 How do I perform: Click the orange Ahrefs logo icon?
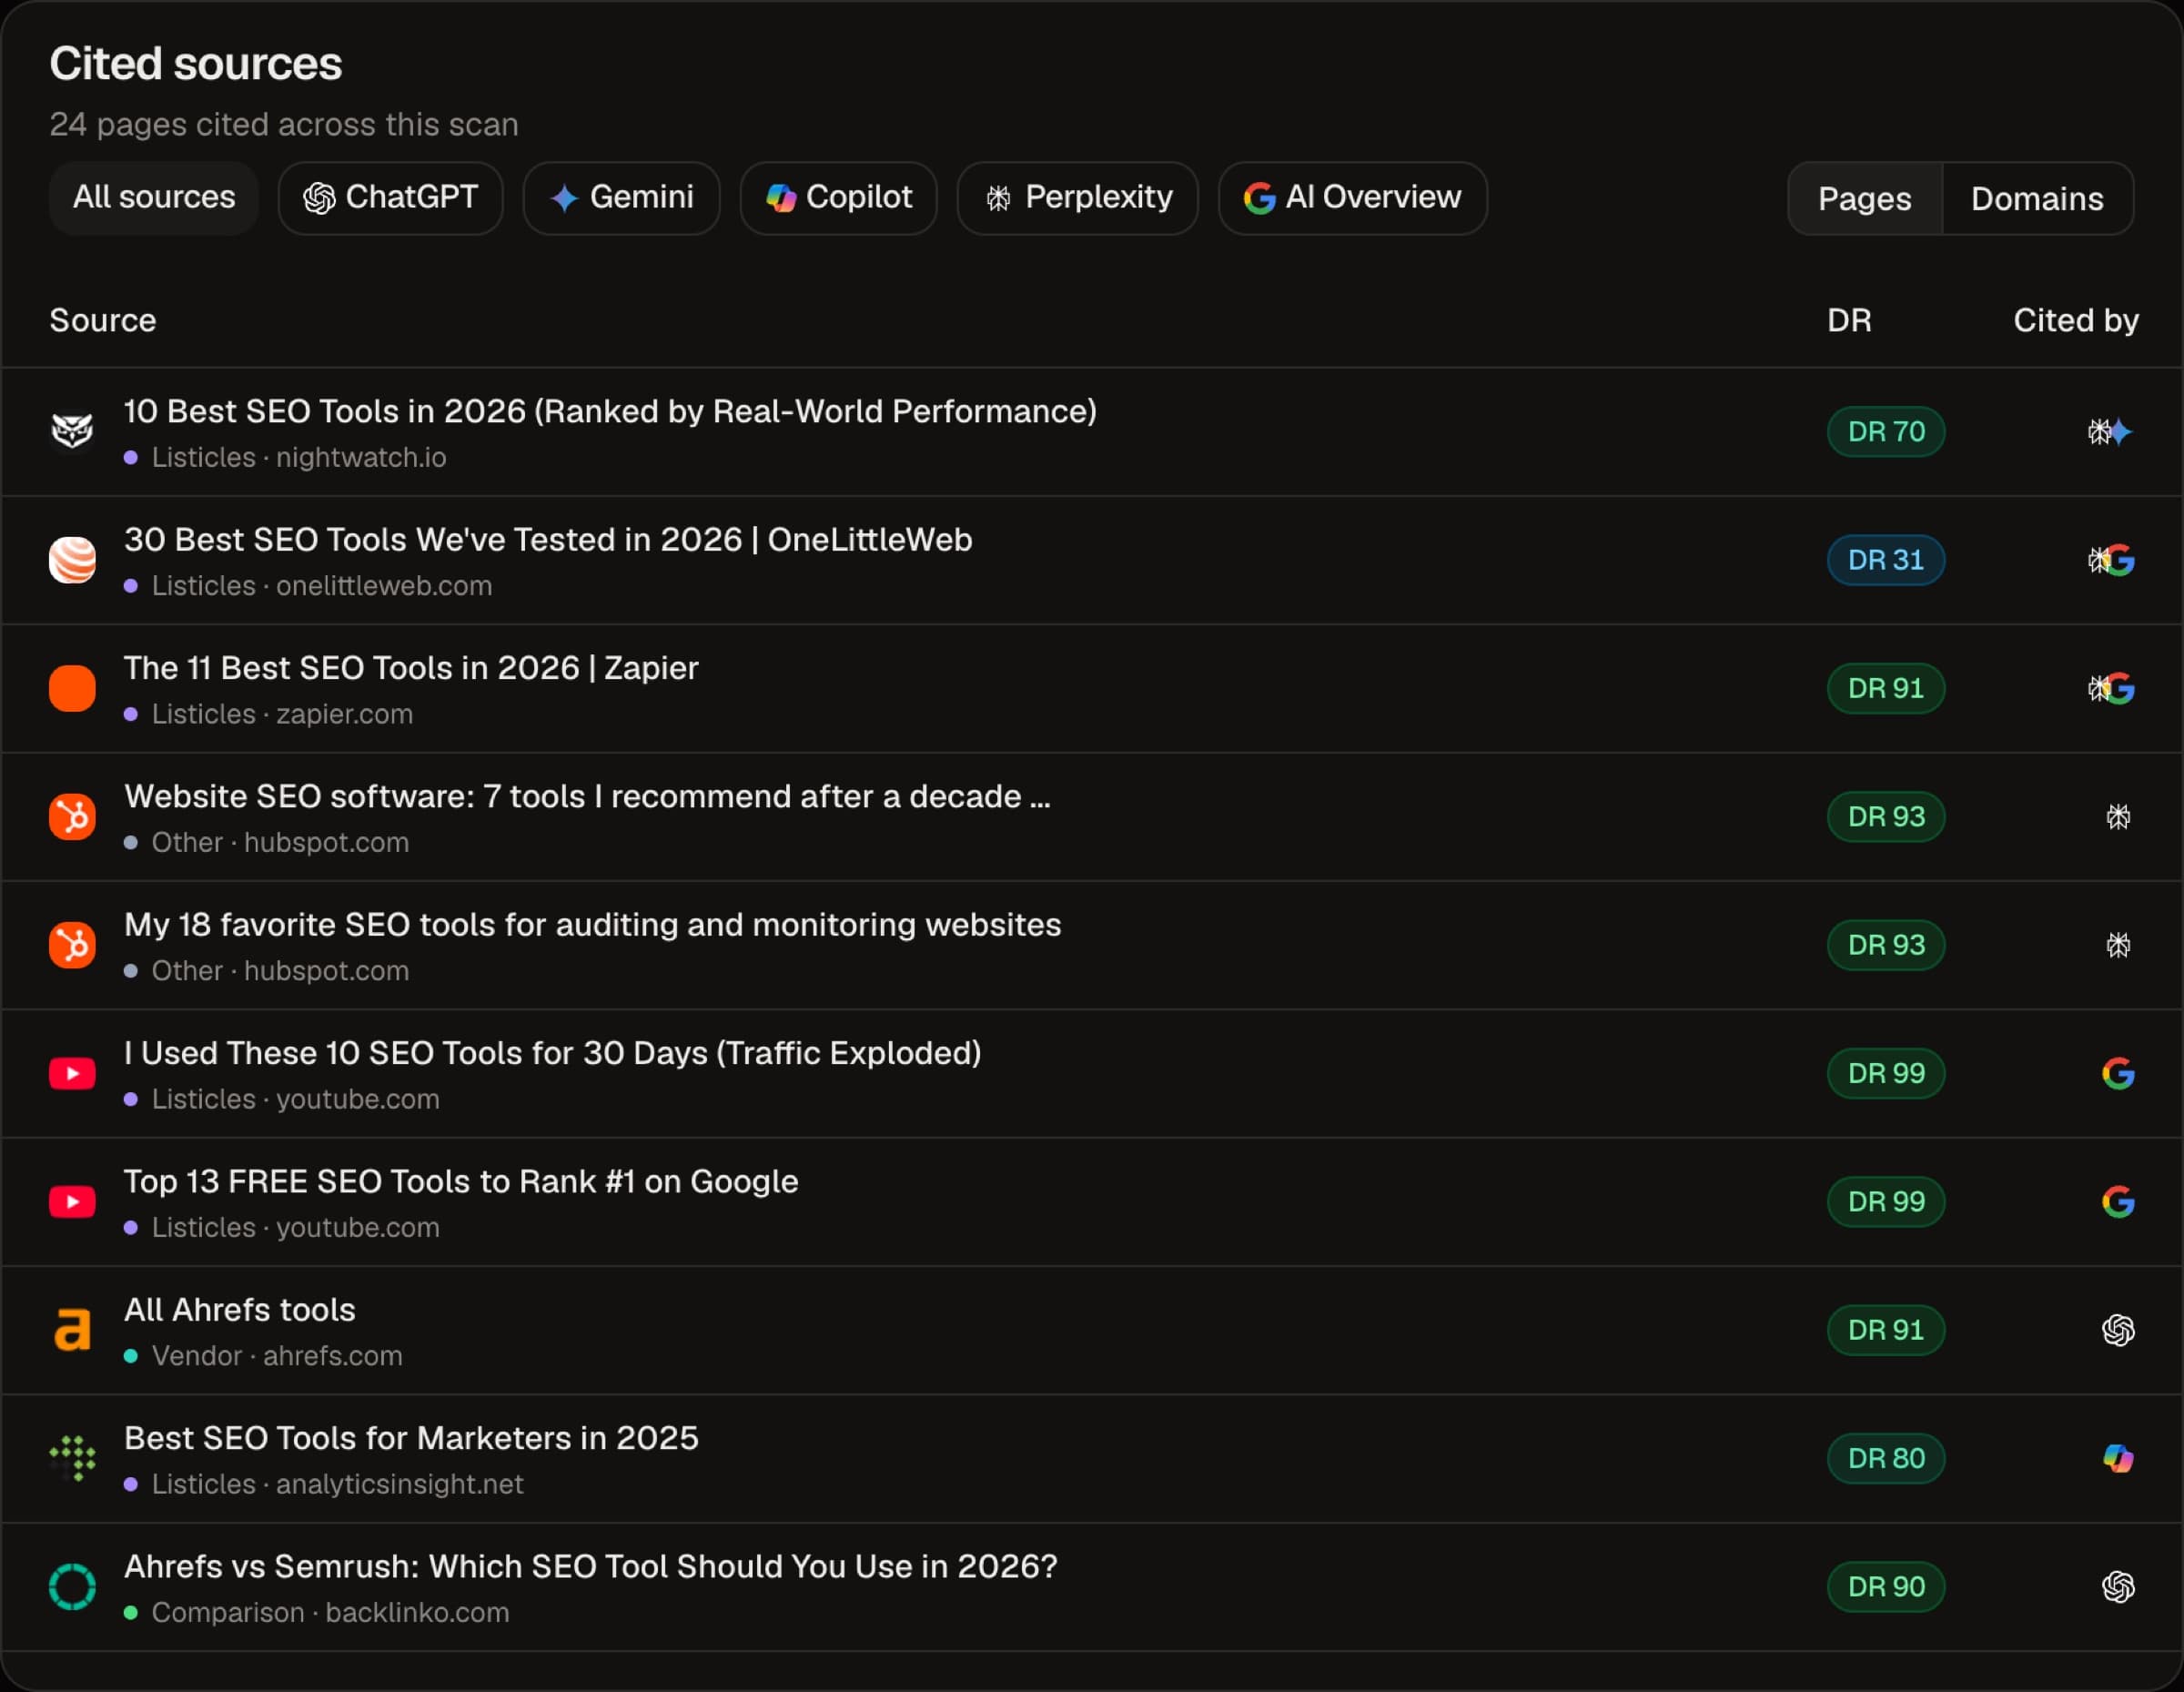pos(72,1330)
